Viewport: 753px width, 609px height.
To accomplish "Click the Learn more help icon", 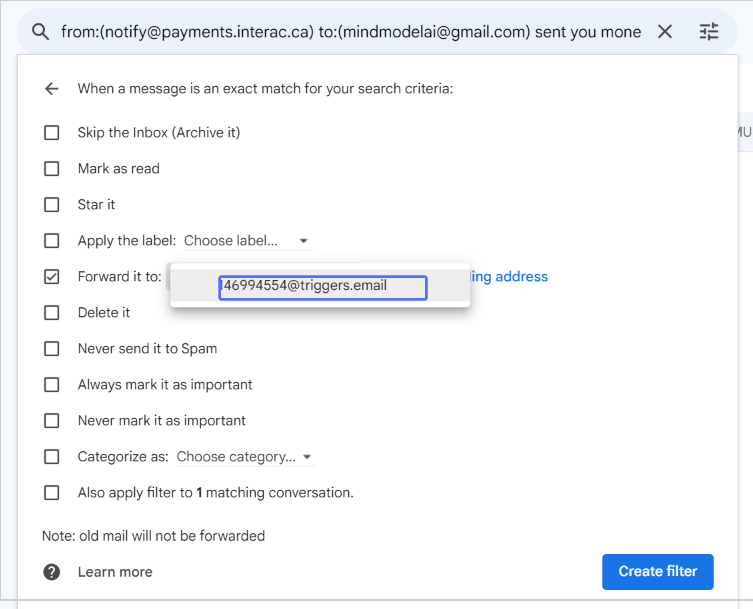I will pyautogui.click(x=51, y=572).
